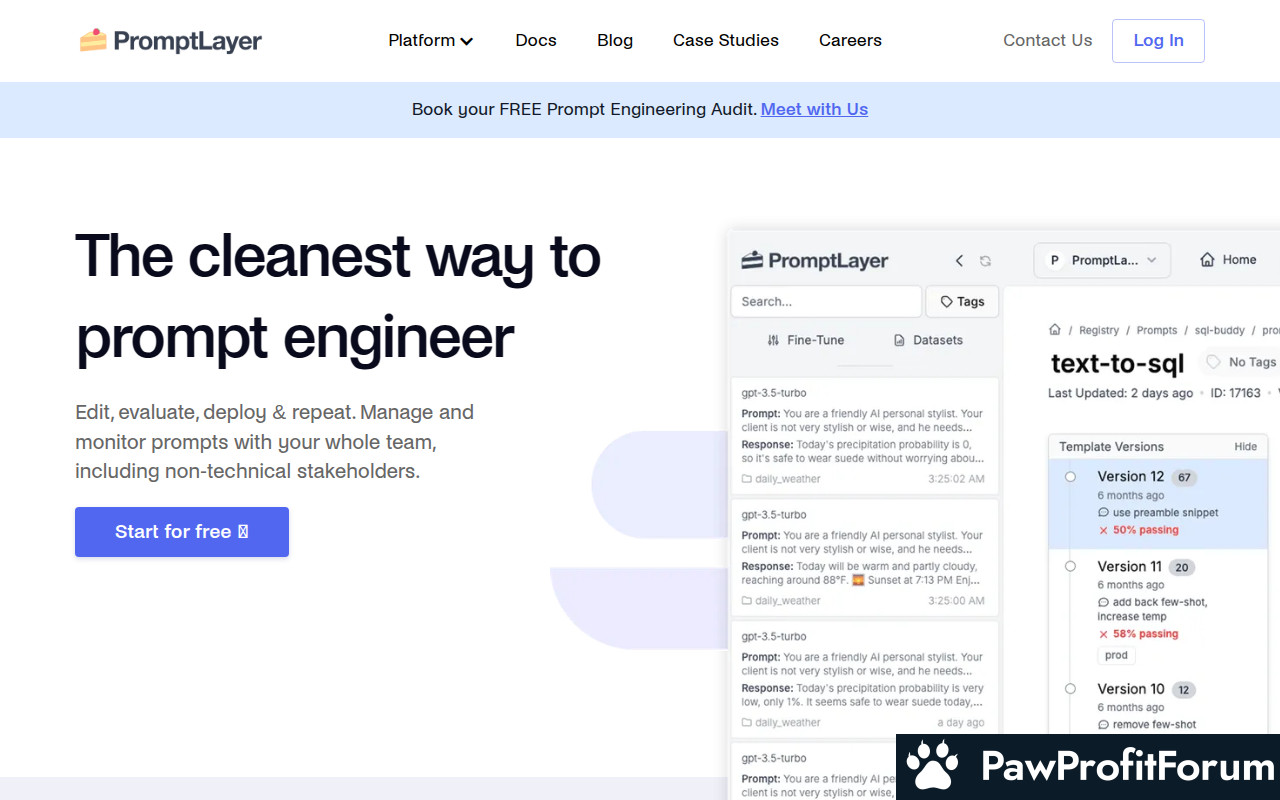Select the request logged at 3:25:00 AM
Image resolution: width=1280 pixels, height=800 pixels.
click(x=864, y=558)
